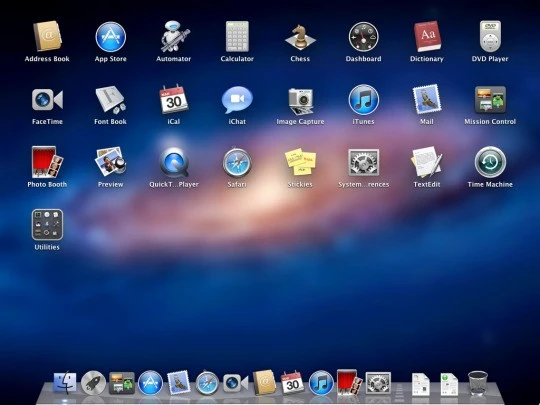540x405 pixels.
Task: Open DVD Player
Action: point(490,36)
